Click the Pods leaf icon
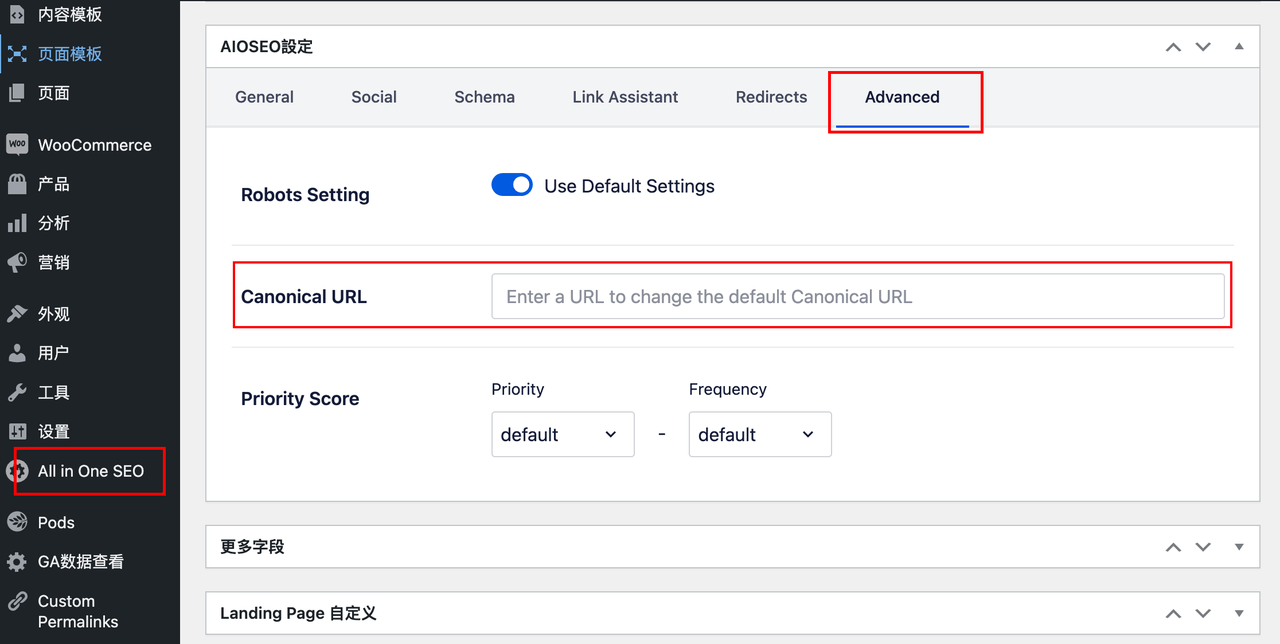Screen dimensions: 1280x644 tap(17, 522)
